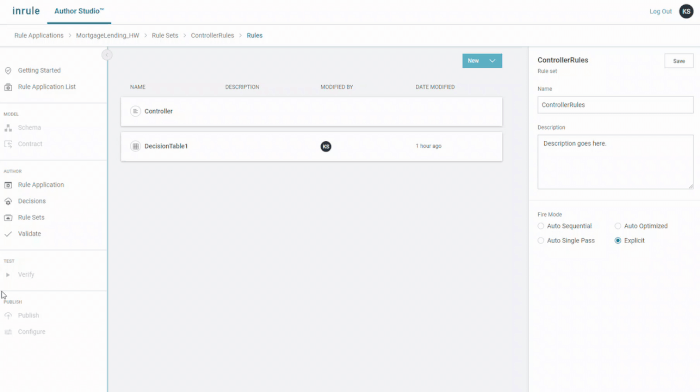Screen dimensions: 700x392
Task: Click the inrule logo
Action: pos(26,11)
